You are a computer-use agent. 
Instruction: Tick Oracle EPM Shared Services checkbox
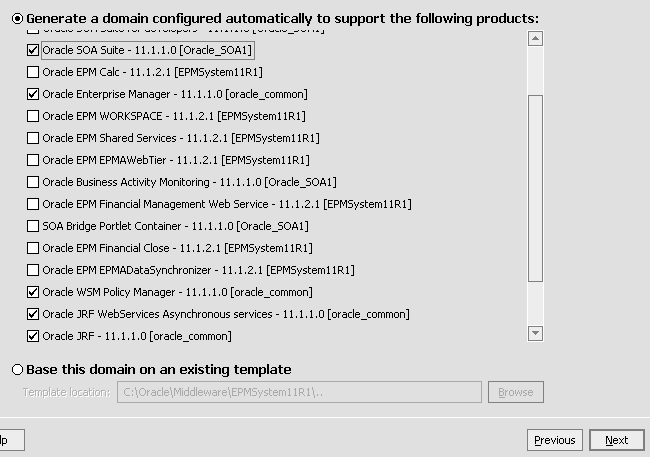coord(34,138)
